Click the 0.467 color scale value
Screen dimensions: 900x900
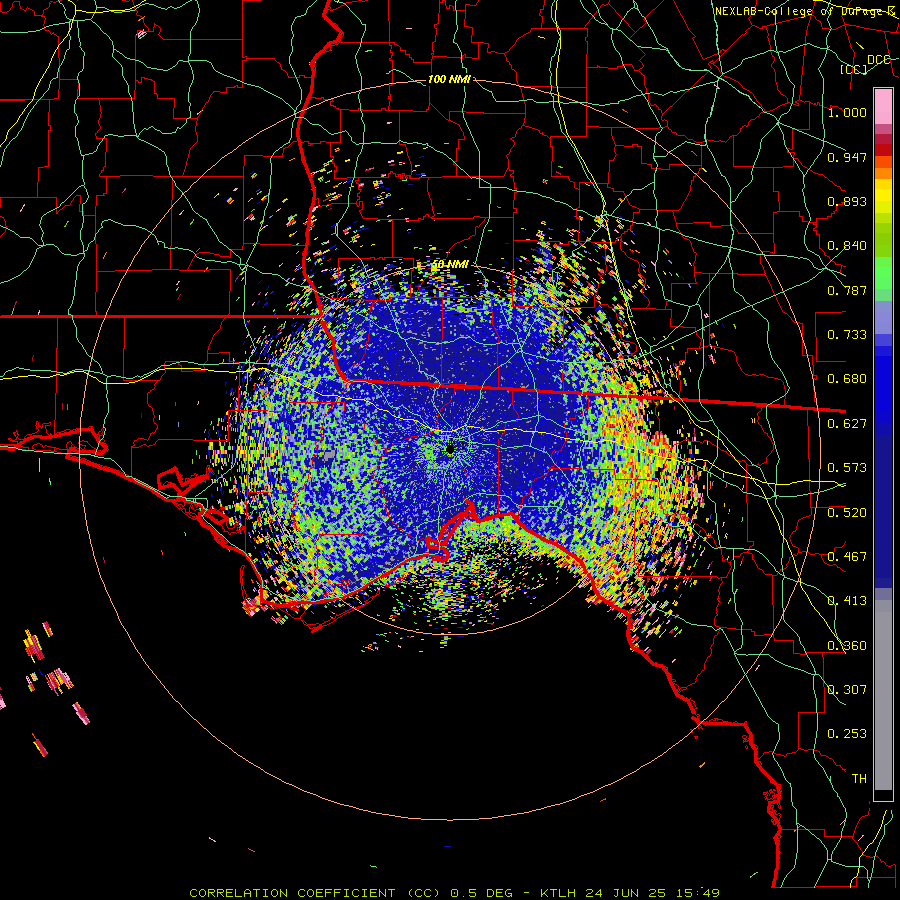click(847, 556)
